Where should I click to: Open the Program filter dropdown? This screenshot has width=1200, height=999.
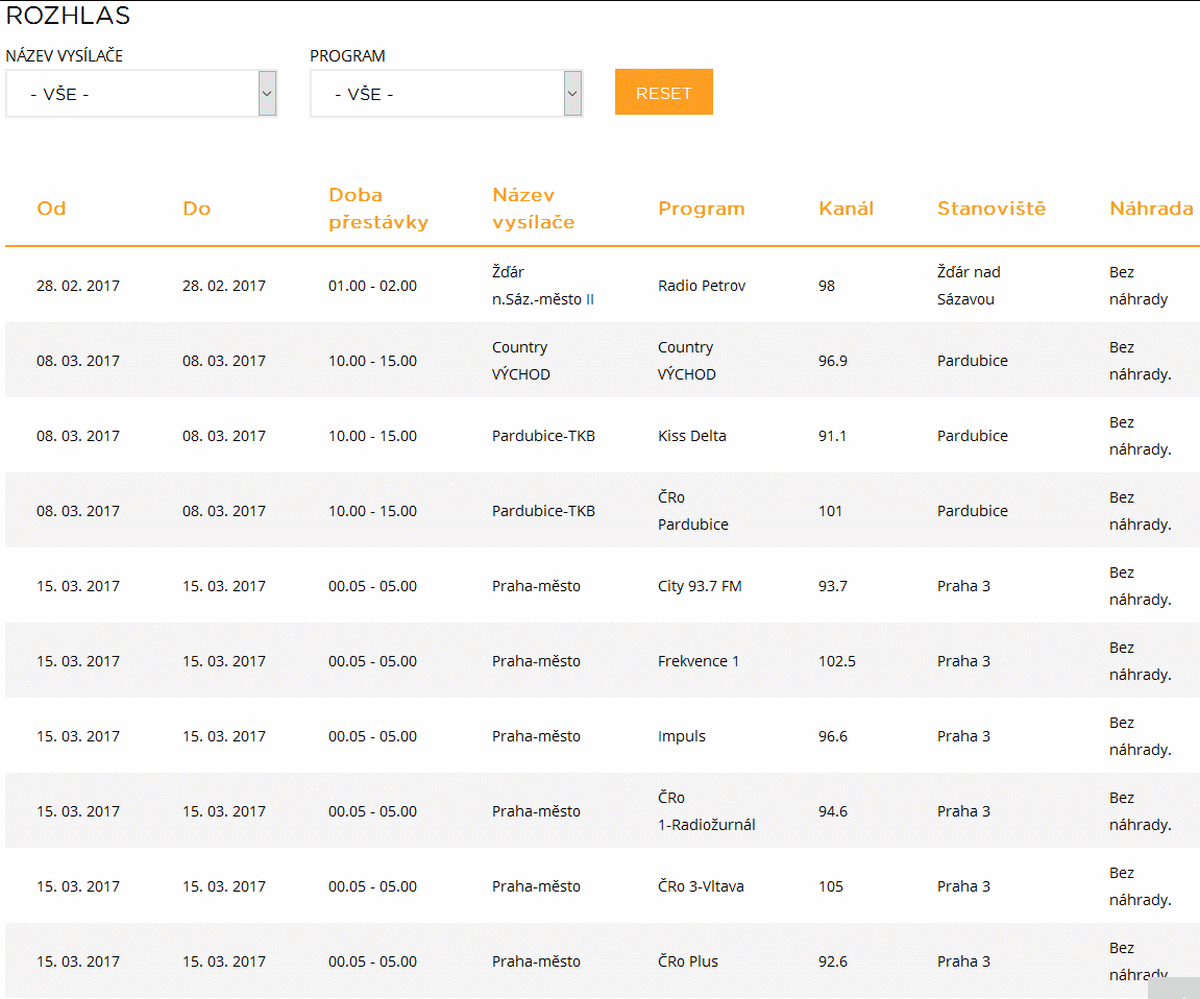tap(446, 93)
